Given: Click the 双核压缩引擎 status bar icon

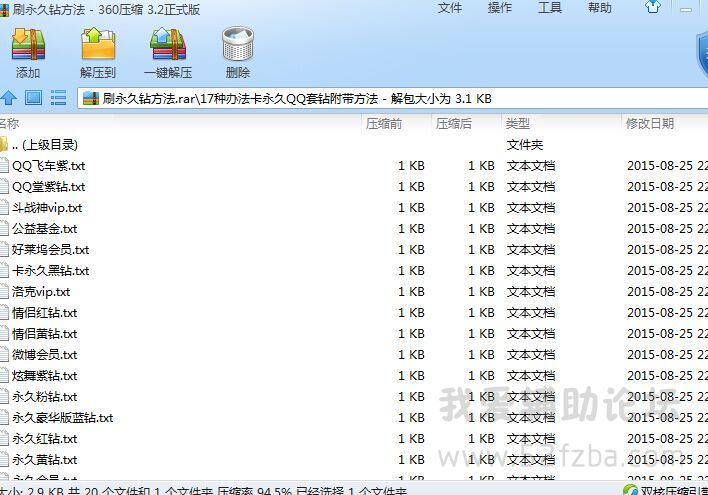Looking at the screenshot, I should coord(630,490).
